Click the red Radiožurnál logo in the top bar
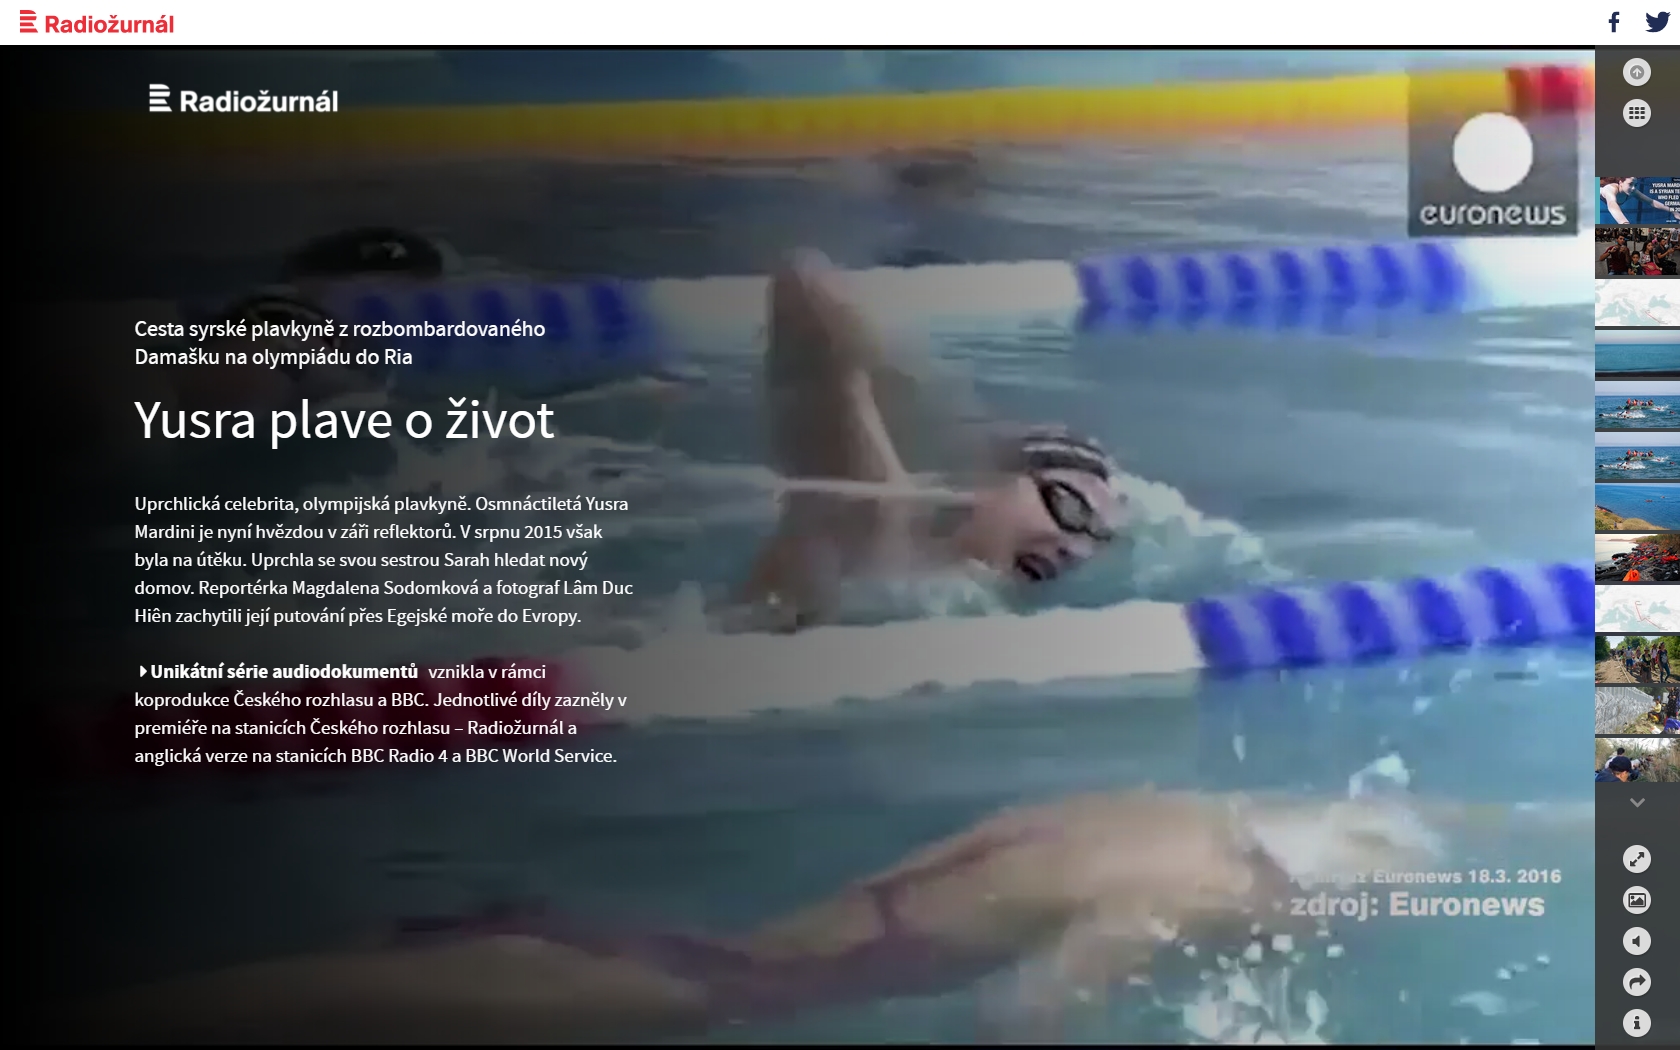 pyautogui.click(x=97, y=23)
